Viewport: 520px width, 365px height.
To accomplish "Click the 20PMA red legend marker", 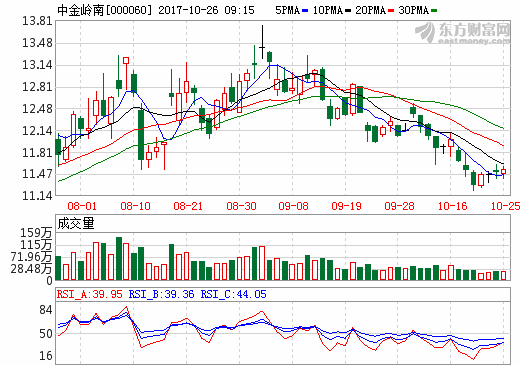I will 391,11.
